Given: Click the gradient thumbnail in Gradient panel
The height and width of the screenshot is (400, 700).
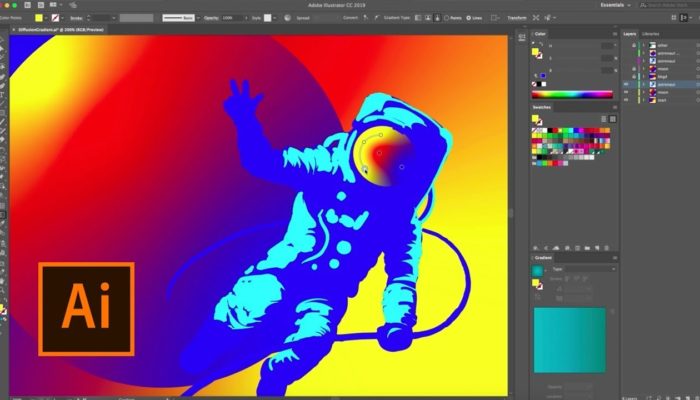Looking at the screenshot, I should point(538,271).
